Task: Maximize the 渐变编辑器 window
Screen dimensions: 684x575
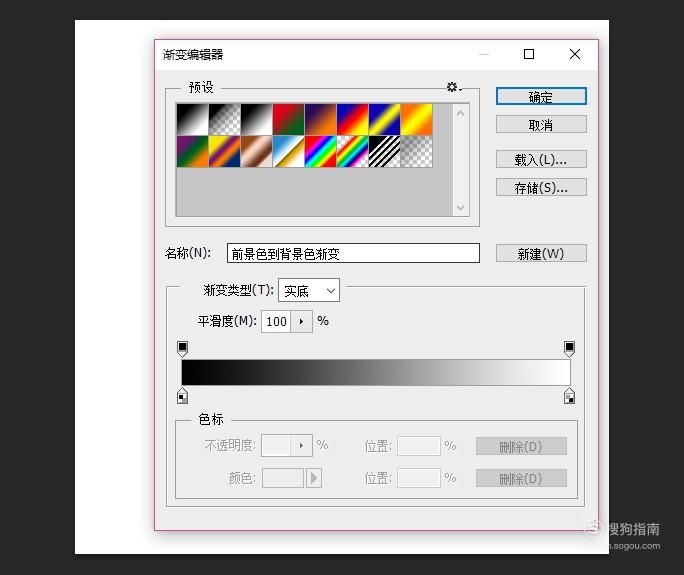Action: 529,54
